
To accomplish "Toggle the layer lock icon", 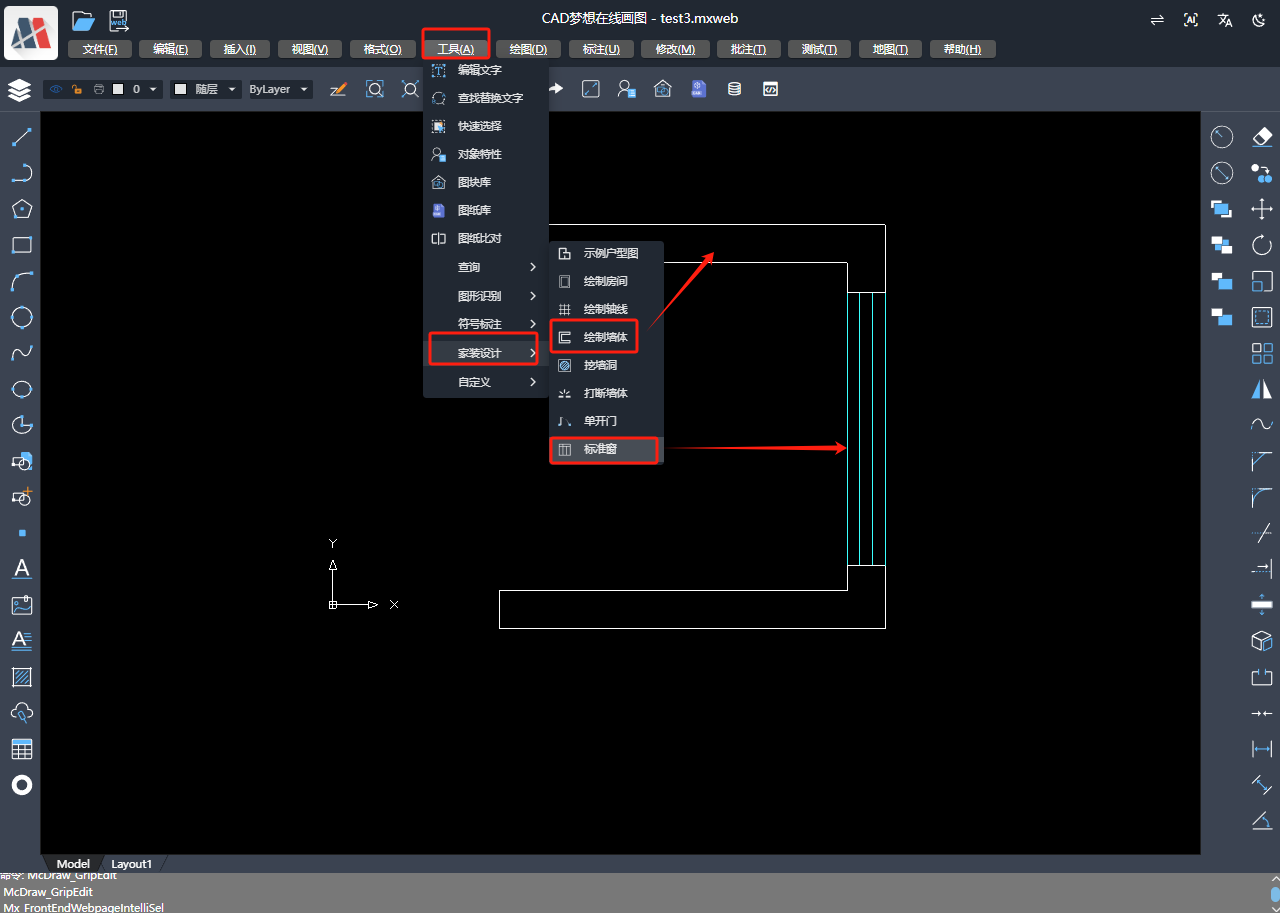I will [77, 89].
